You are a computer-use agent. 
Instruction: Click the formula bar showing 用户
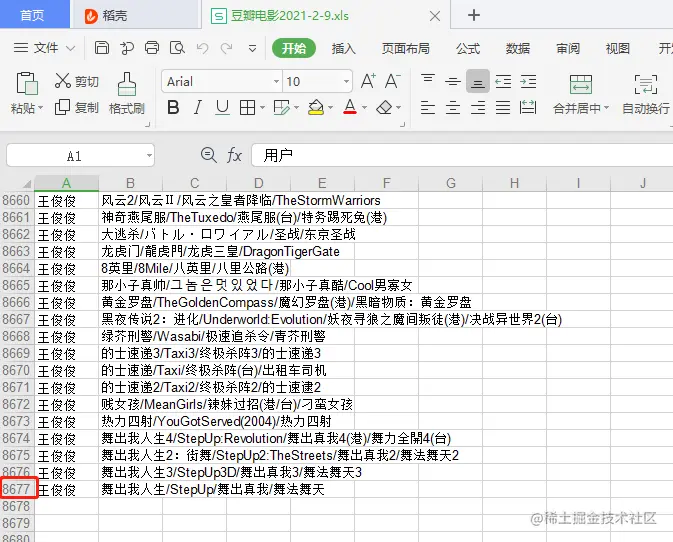click(462, 155)
